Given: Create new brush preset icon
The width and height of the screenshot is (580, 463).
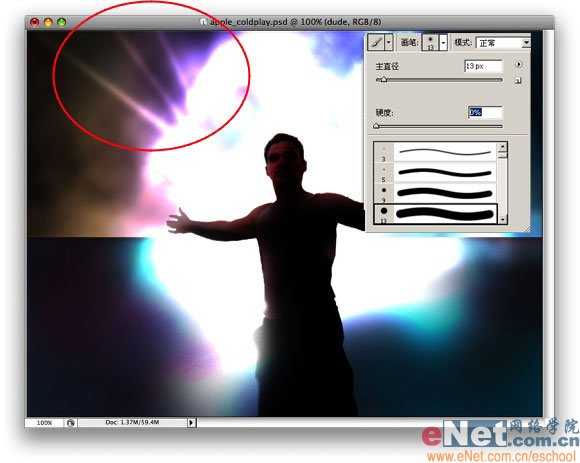Looking at the screenshot, I should [519, 80].
